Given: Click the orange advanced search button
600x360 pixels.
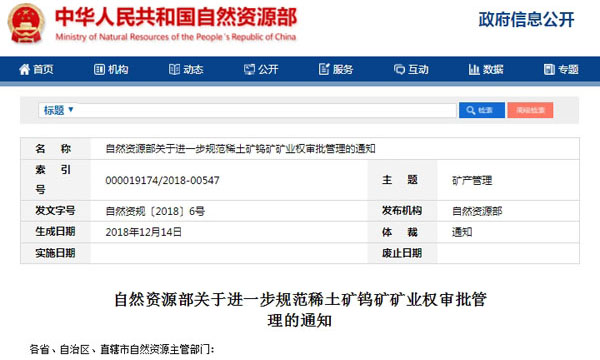Looking at the screenshot, I should point(530,110).
